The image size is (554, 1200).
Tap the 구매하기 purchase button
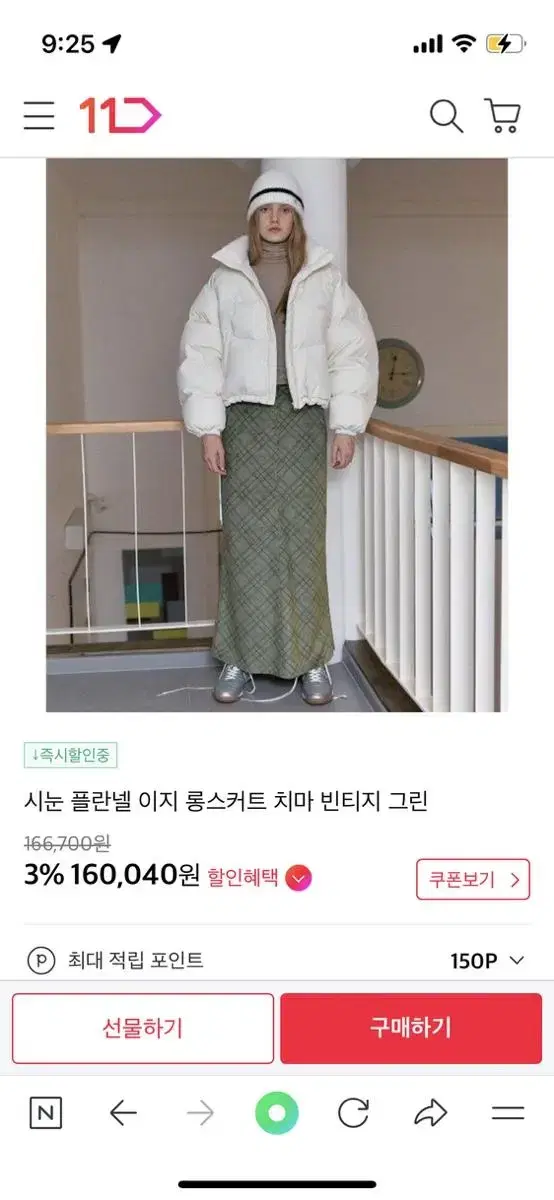point(411,1028)
